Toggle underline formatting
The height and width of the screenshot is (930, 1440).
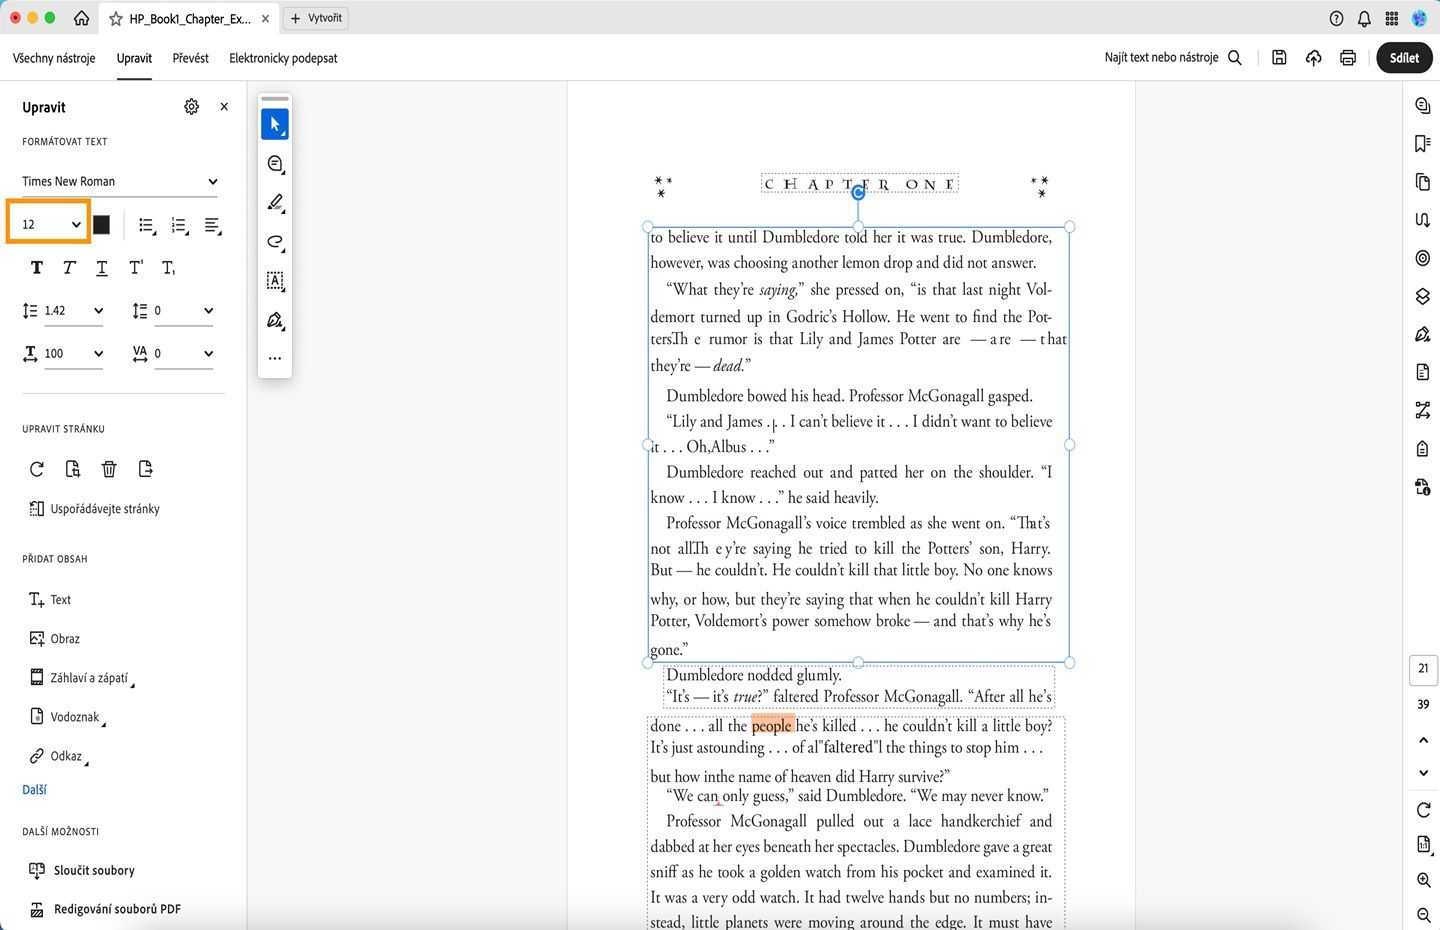click(101, 267)
